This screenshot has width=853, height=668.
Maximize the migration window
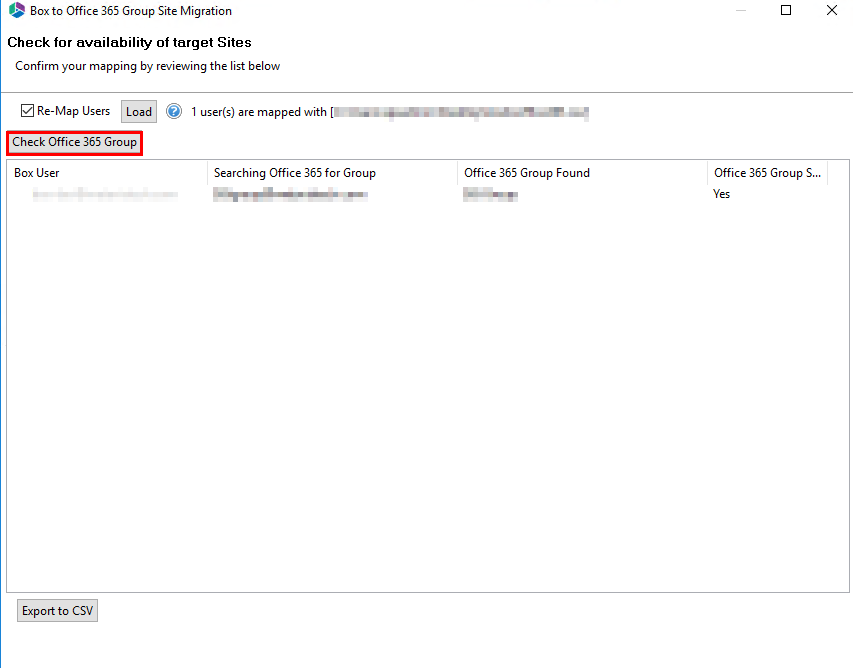[786, 10]
